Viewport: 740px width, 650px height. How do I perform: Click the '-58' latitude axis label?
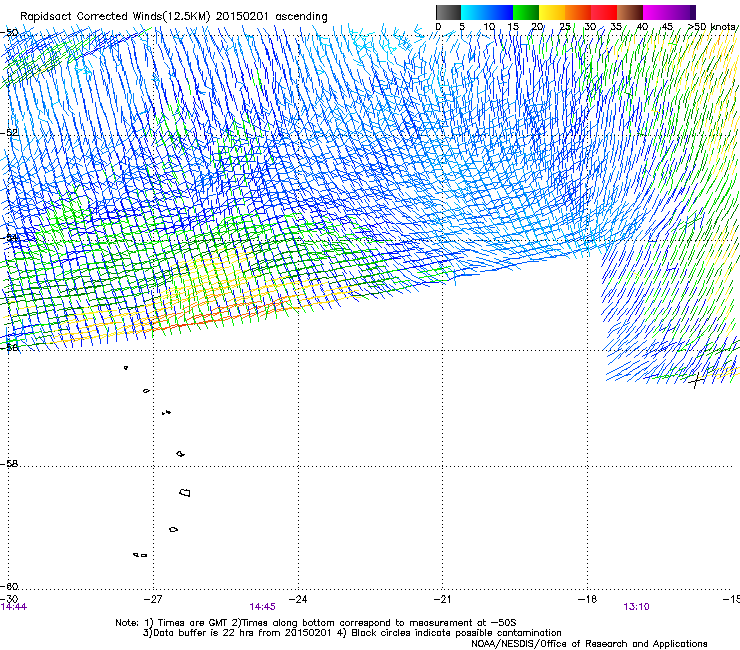pyautogui.click(x=9, y=464)
